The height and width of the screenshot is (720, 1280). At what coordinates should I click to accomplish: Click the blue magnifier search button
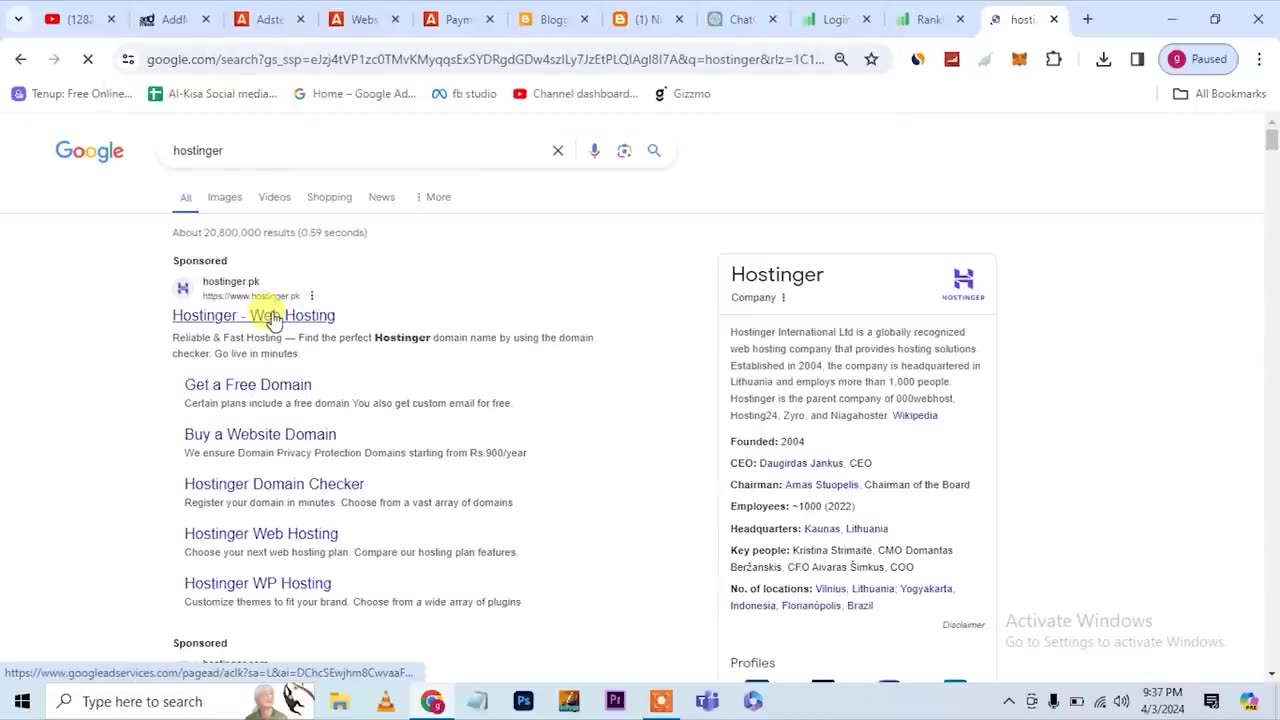click(x=654, y=151)
